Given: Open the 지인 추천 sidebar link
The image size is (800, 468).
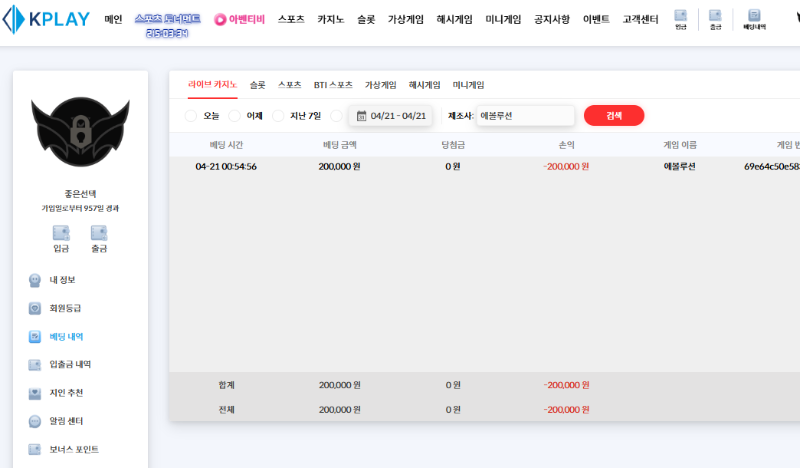Looking at the screenshot, I should point(66,393).
